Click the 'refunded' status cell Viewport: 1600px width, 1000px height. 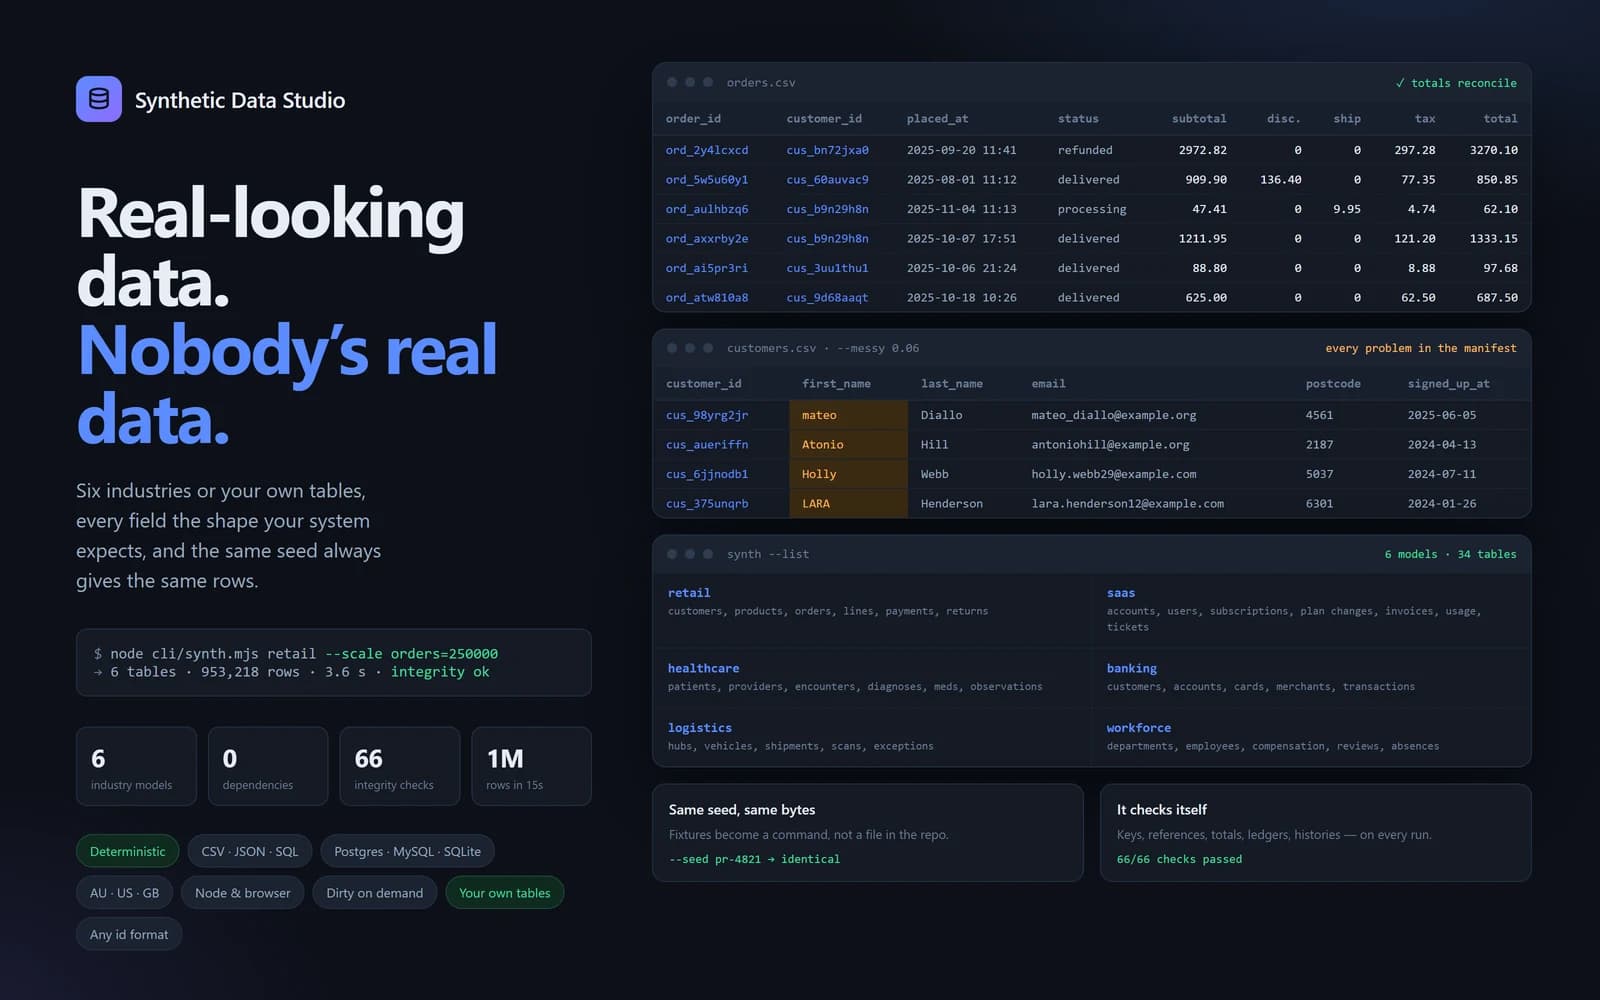[1085, 150]
